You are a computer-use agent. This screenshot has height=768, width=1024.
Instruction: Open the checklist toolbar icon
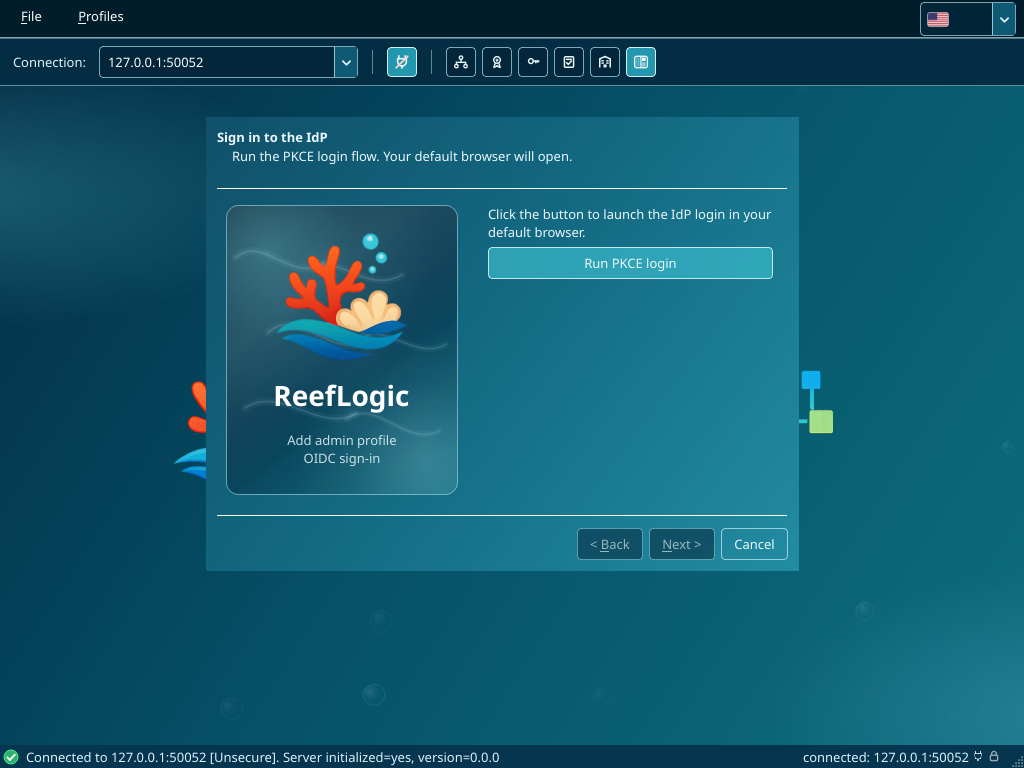(x=569, y=62)
